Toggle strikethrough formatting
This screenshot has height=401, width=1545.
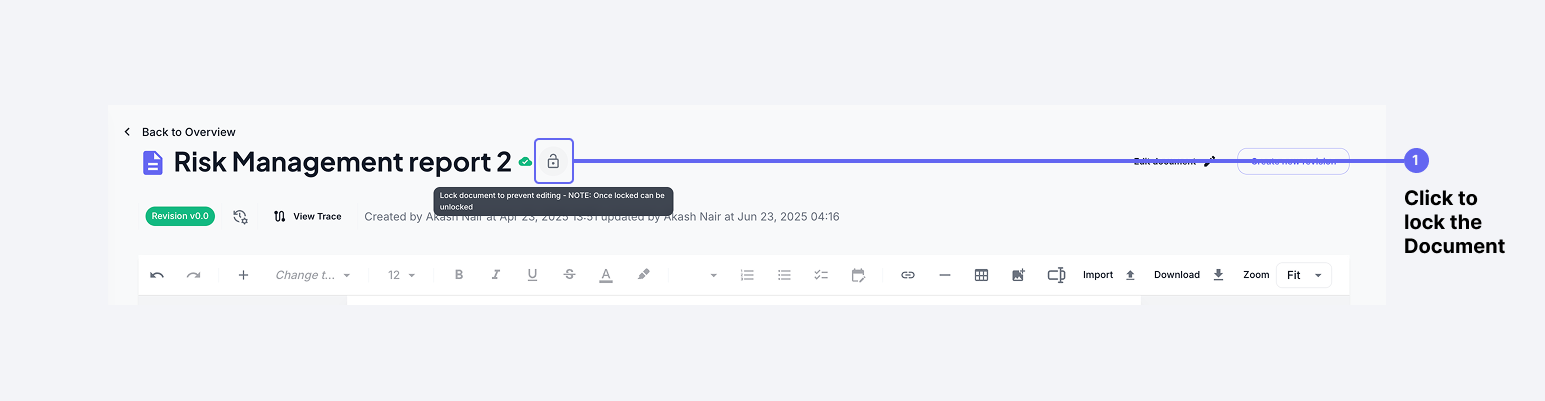569,275
